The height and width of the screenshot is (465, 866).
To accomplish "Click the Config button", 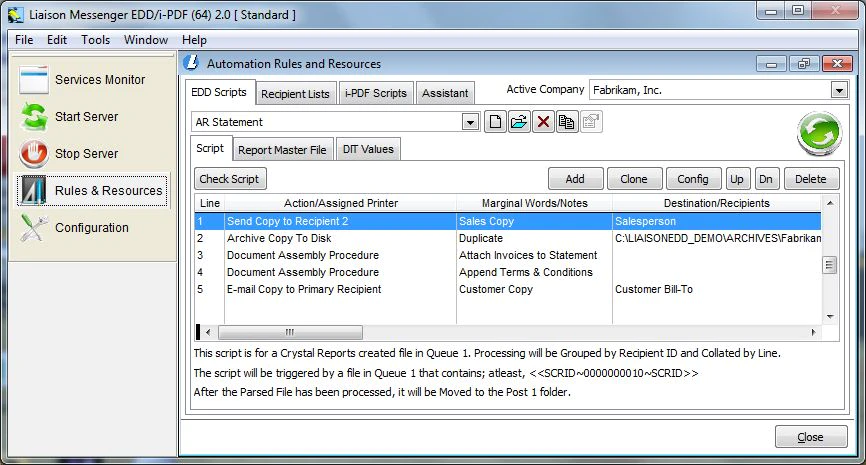I will coord(693,179).
